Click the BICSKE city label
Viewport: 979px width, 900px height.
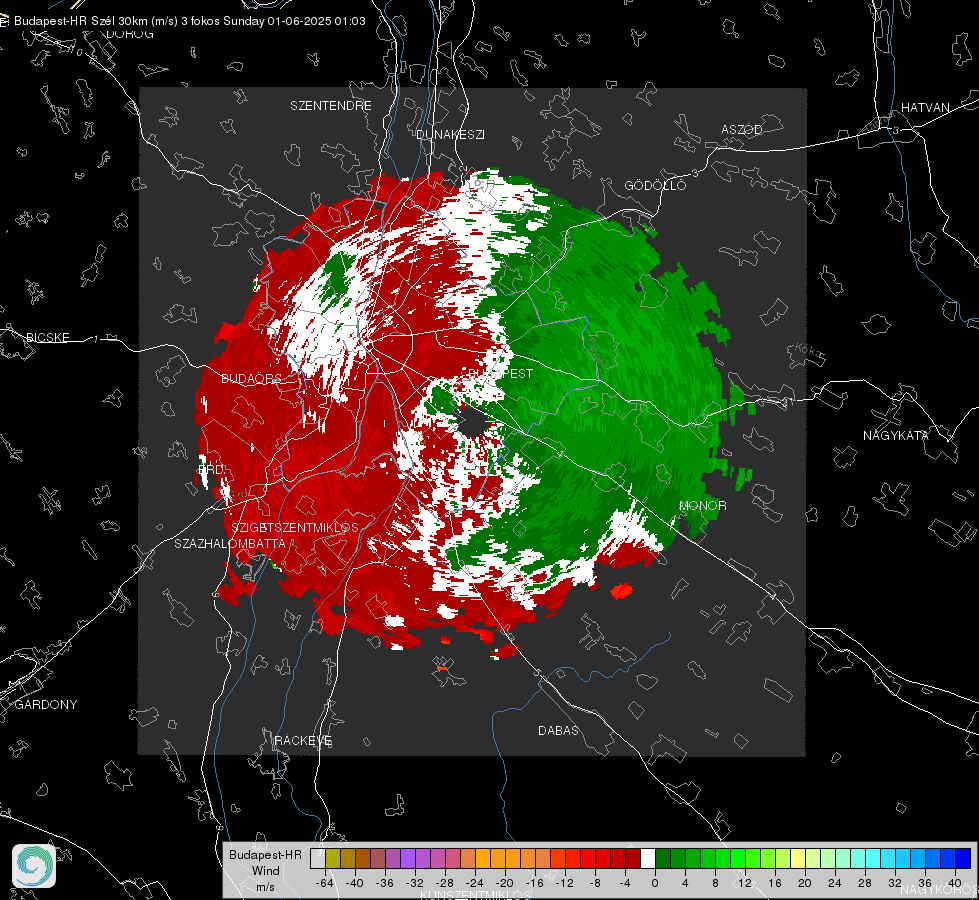click(48, 338)
